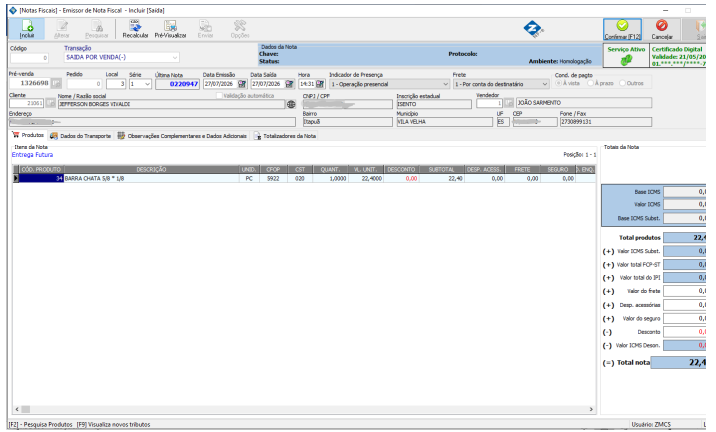Click the Cliente search button
This screenshot has height=432, width=716.
(50, 104)
